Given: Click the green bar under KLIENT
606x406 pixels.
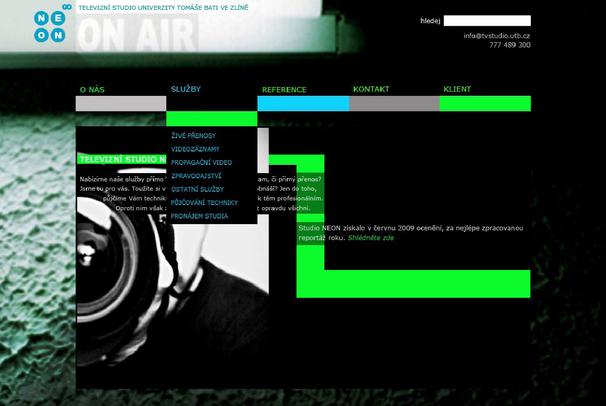Looking at the screenshot, I should (485, 104).
